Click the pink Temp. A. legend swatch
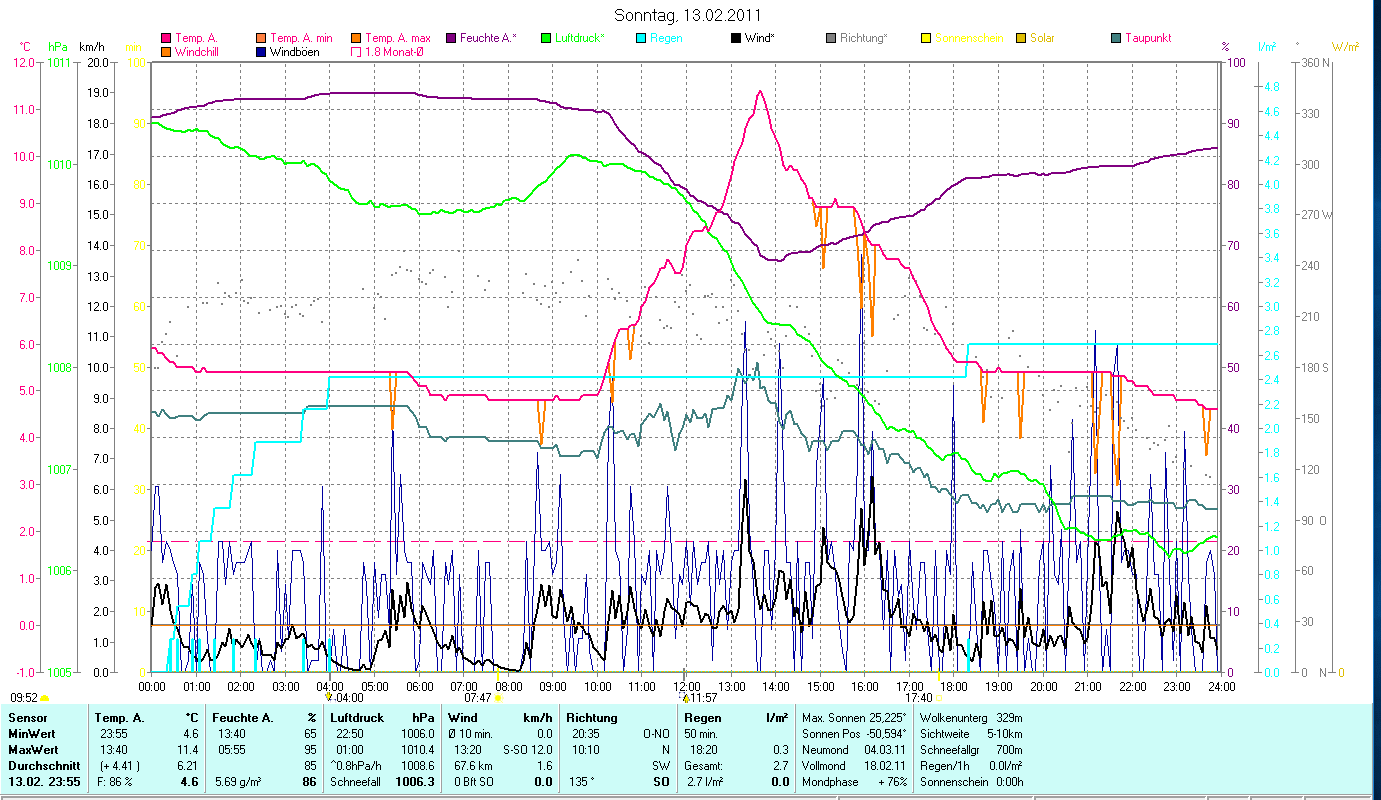The width and height of the screenshot is (1381, 800). (x=166, y=38)
